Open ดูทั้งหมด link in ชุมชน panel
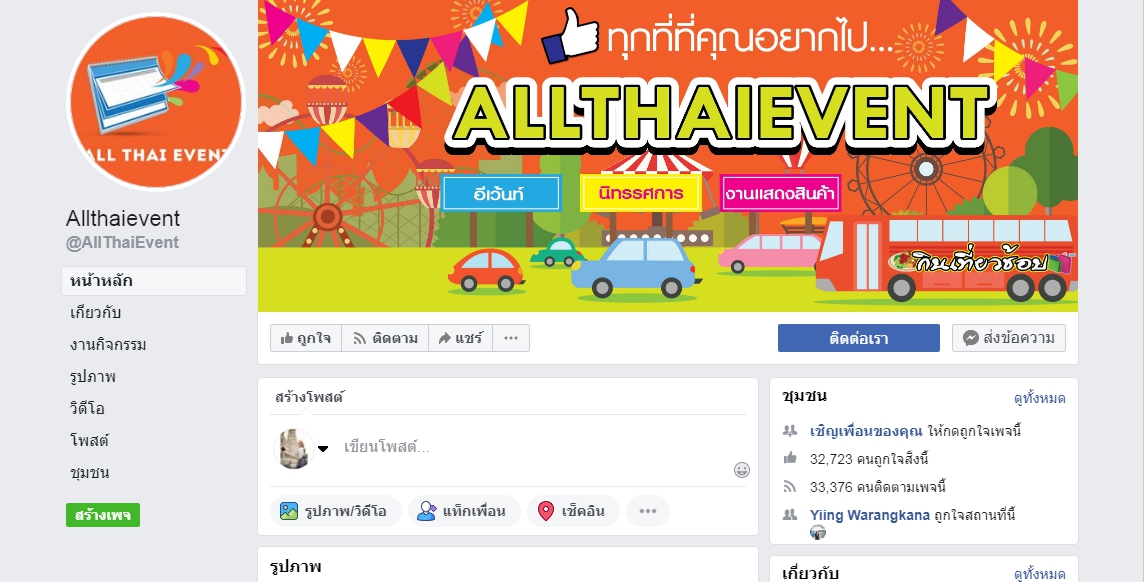 click(x=1039, y=398)
